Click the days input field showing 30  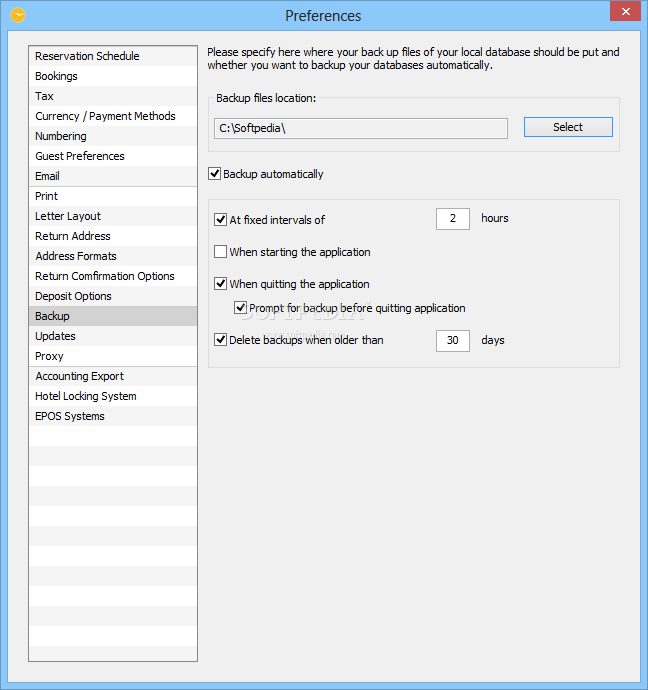453,341
